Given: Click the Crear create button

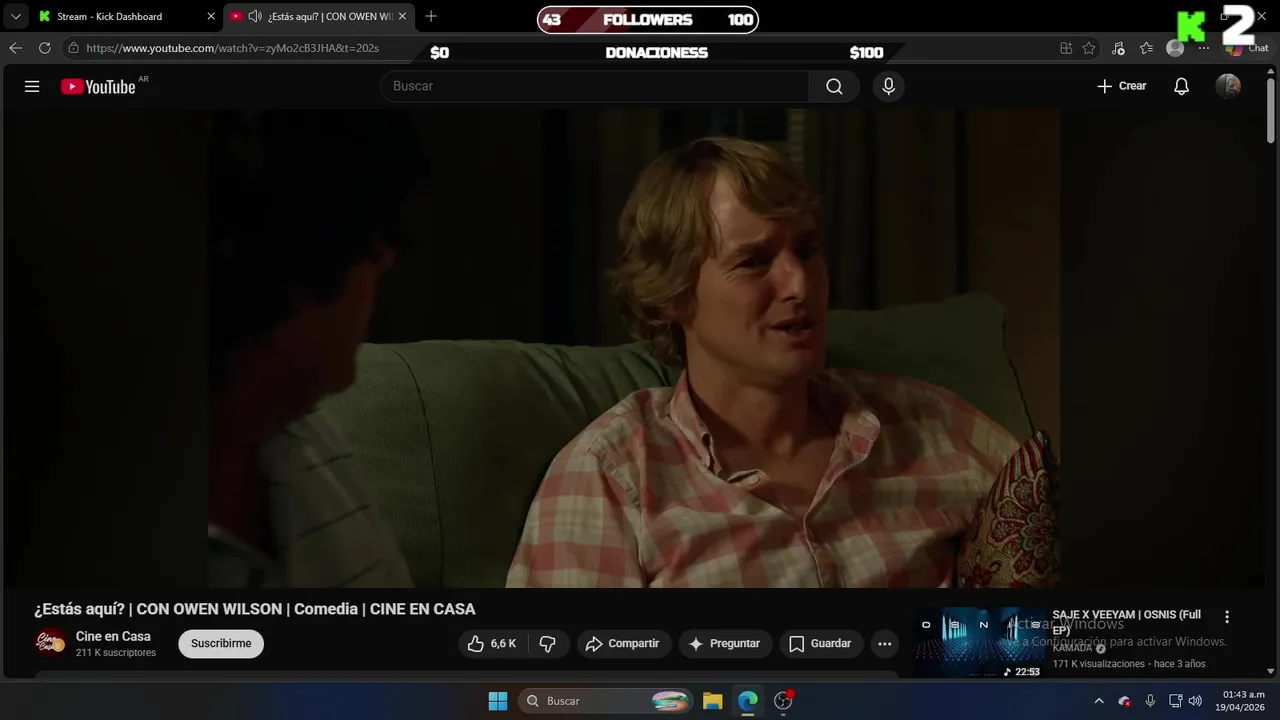Looking at the screenshot, I should pos(1122,86).
